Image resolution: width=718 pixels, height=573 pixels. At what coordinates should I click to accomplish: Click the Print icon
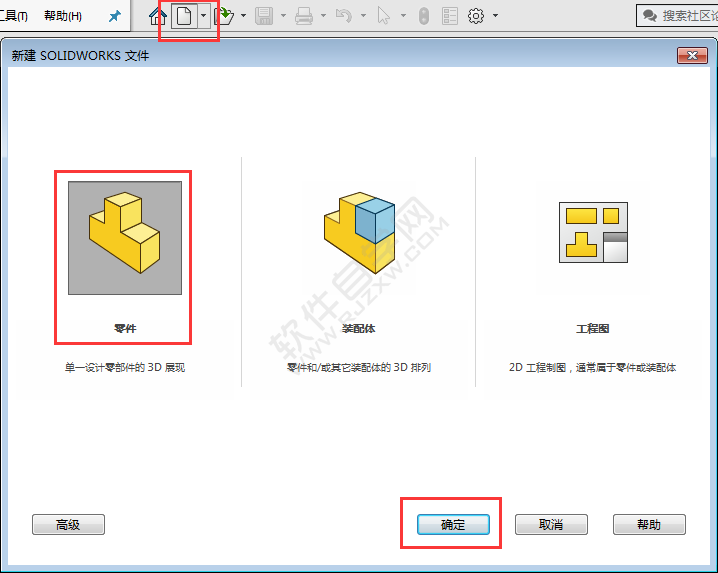point(304,16)
